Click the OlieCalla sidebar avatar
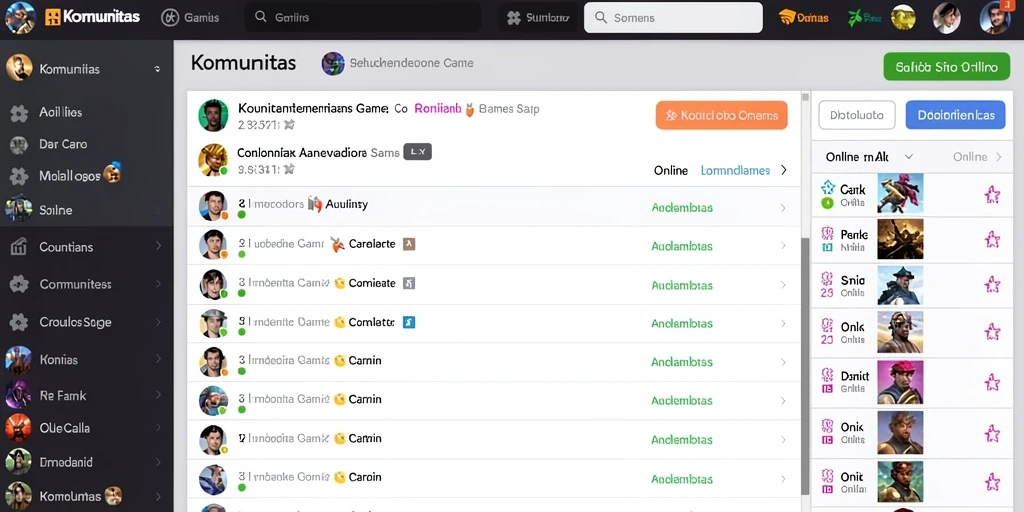This screenshot has width=1024, height=512. (x=18, y=428)
